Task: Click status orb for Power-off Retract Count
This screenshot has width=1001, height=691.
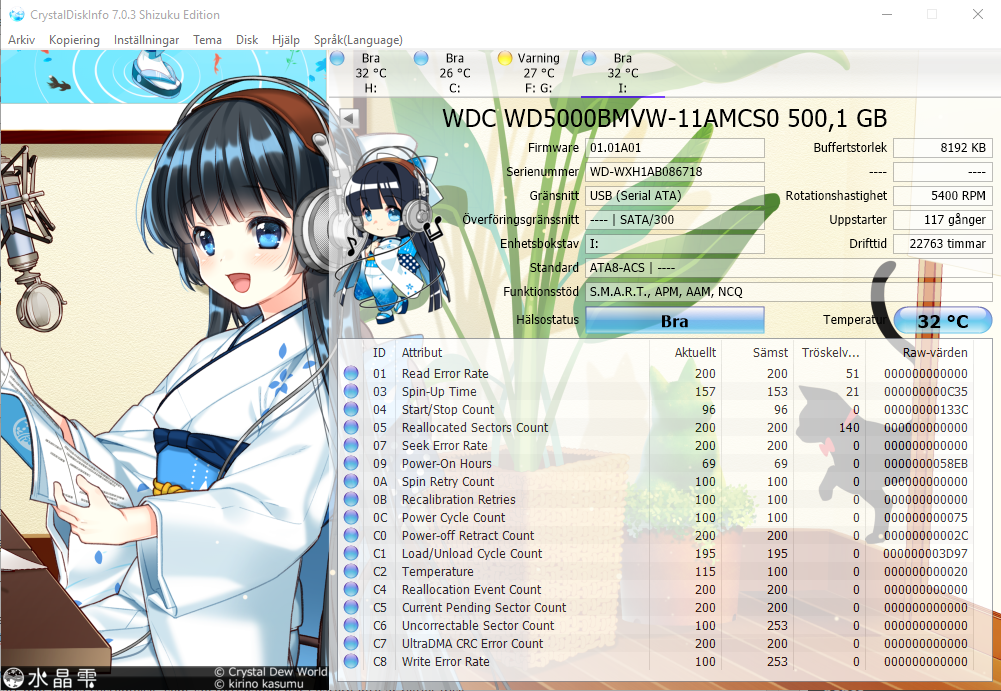Action: (351, 535)
